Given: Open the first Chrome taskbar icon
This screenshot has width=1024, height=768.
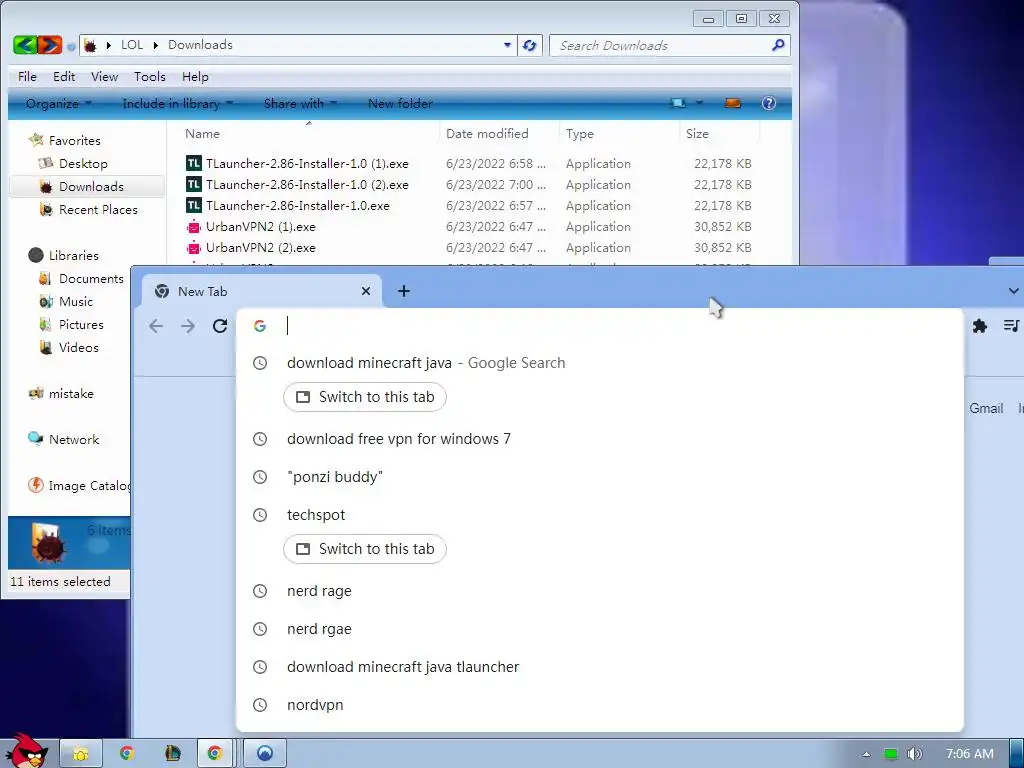Looking at the screenshot, I should coord(127,753).
